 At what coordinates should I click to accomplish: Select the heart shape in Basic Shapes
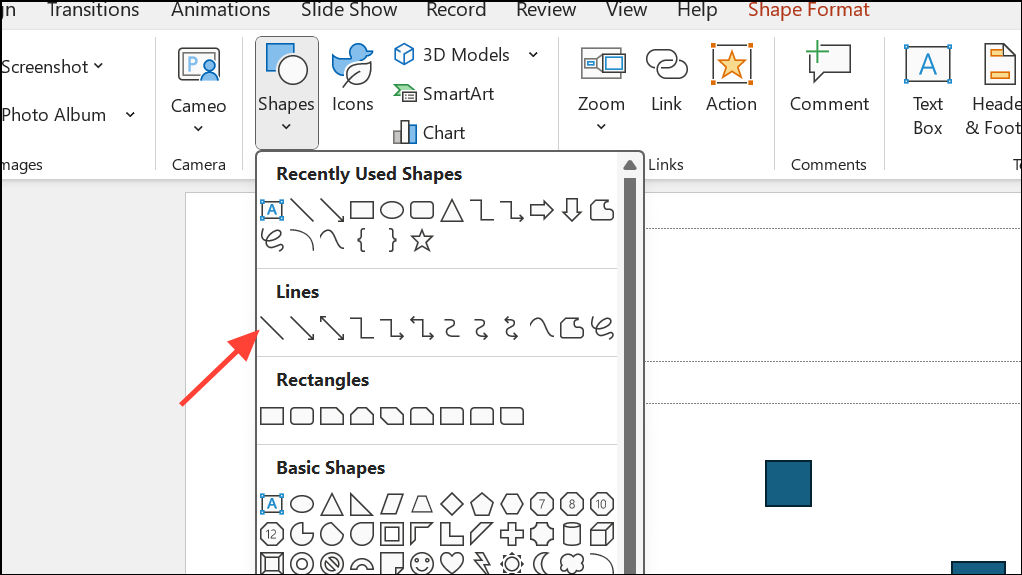point(452,563)
